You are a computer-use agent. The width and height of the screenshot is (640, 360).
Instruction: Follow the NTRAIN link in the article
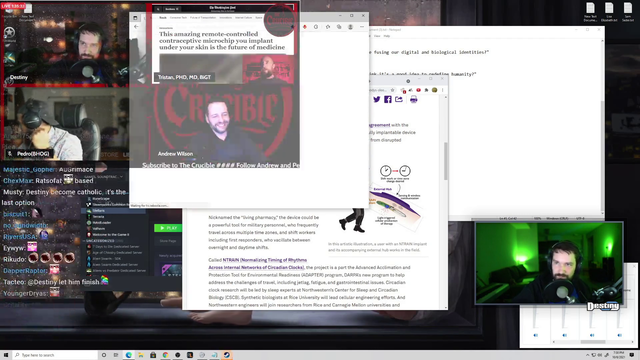pos(257,264)
